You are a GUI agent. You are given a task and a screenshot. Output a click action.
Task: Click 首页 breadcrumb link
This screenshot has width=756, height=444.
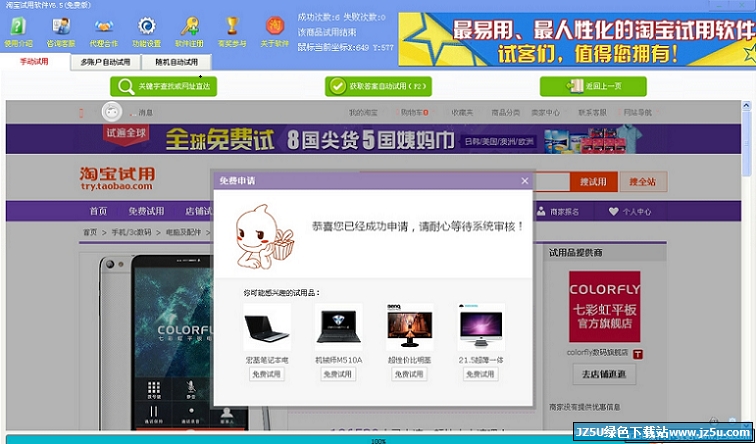point(90,232)
